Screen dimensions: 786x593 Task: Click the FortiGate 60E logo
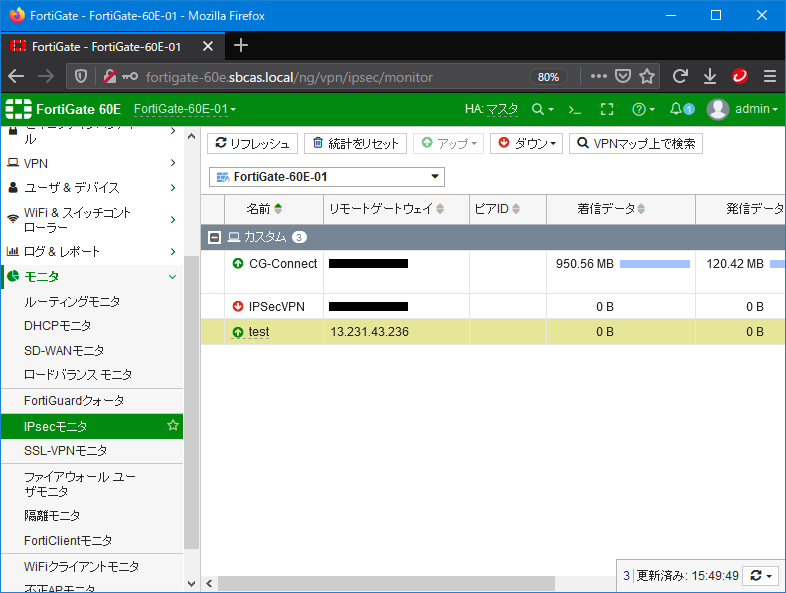[64, 109]
